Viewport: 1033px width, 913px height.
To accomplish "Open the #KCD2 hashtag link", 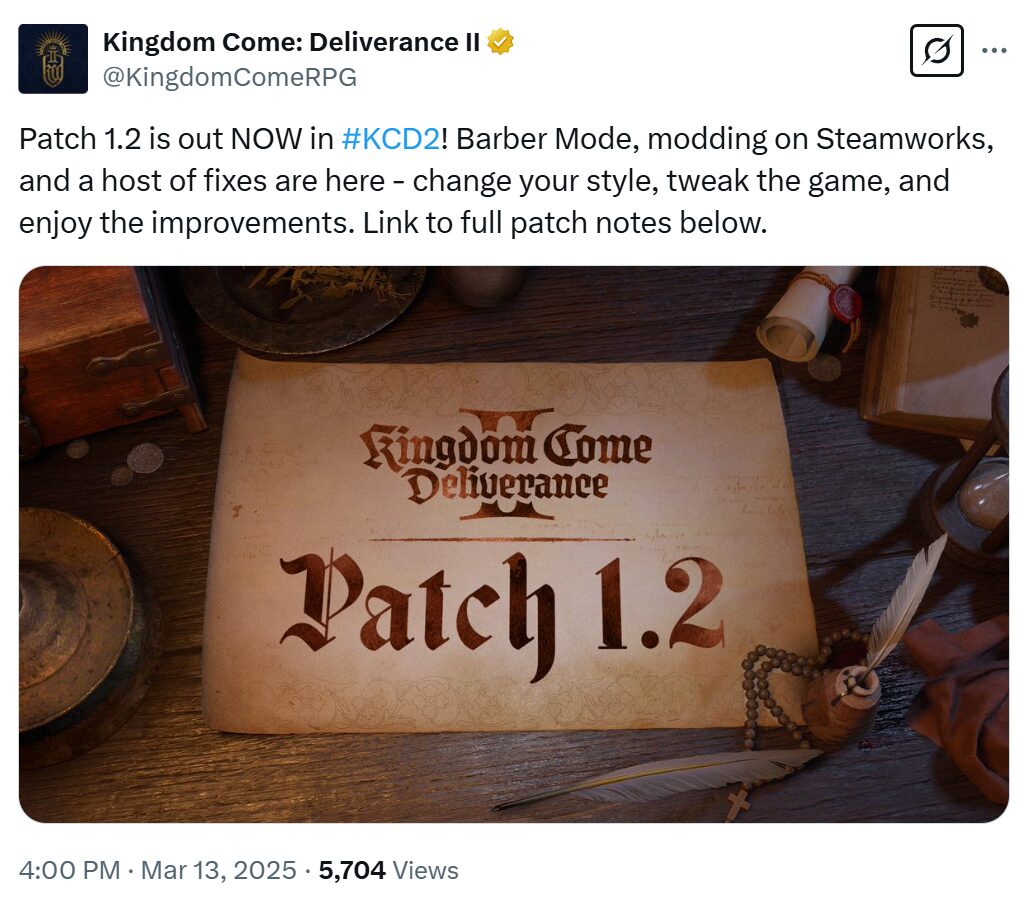I will click(x=391, y=139).
